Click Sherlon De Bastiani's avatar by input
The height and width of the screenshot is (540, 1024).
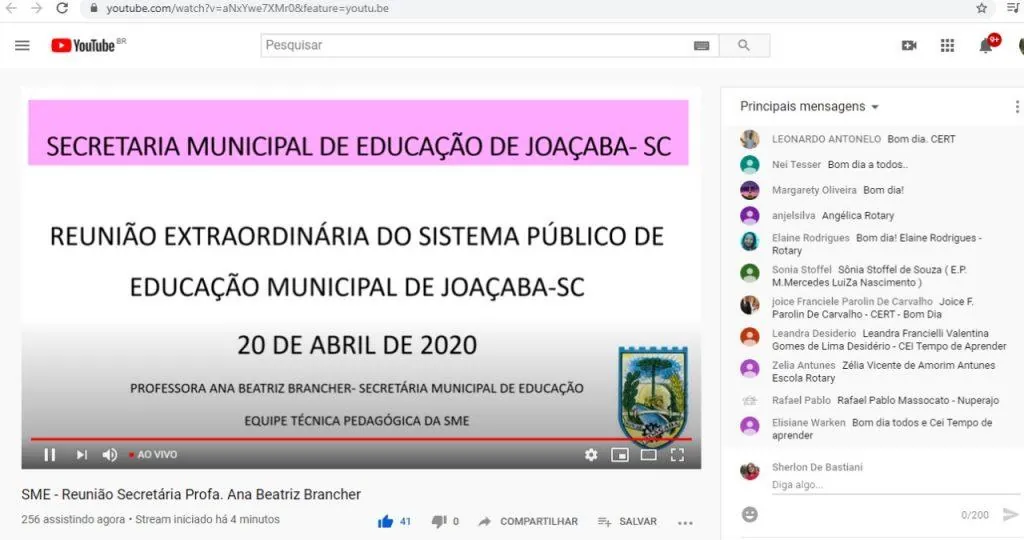[x=750, y=471]
